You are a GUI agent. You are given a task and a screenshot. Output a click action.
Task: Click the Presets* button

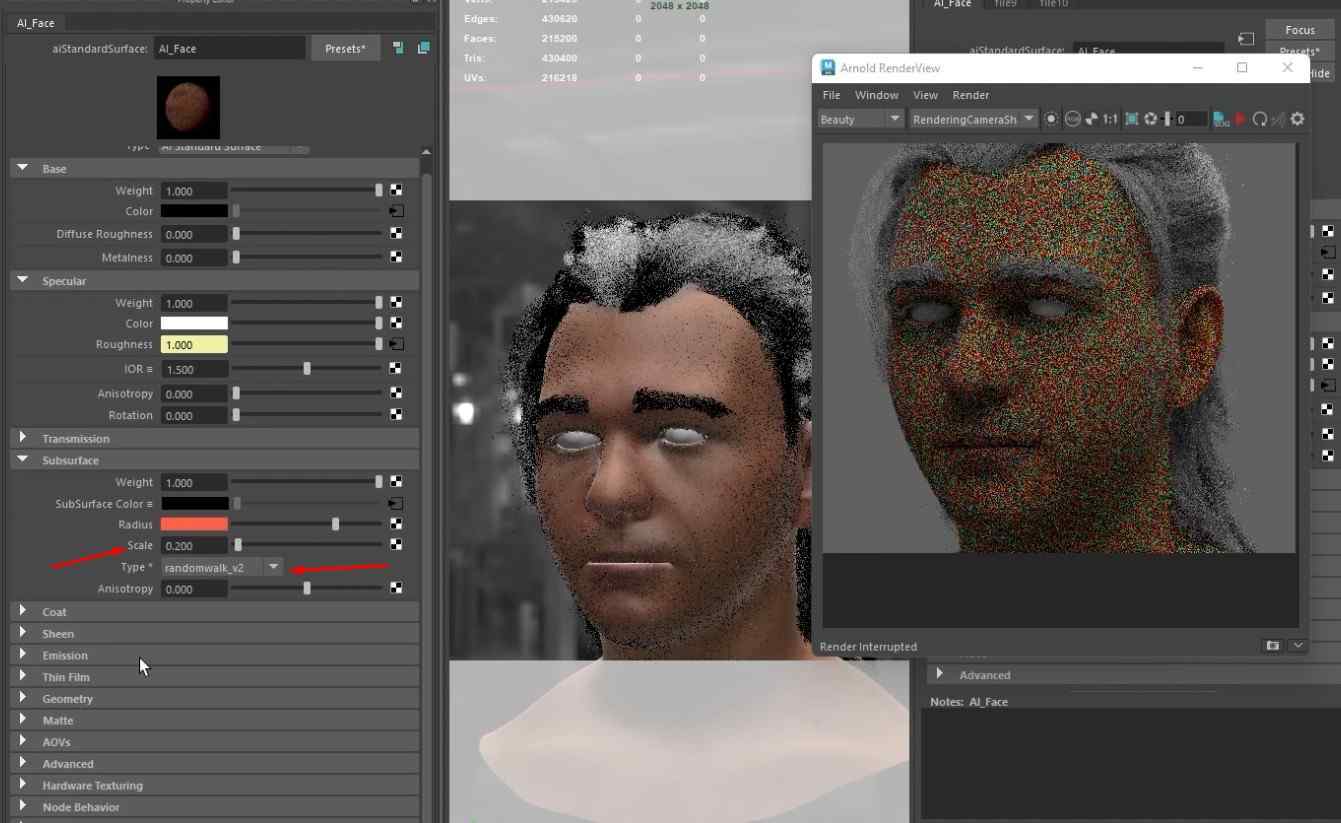click(x=345, y=48)
